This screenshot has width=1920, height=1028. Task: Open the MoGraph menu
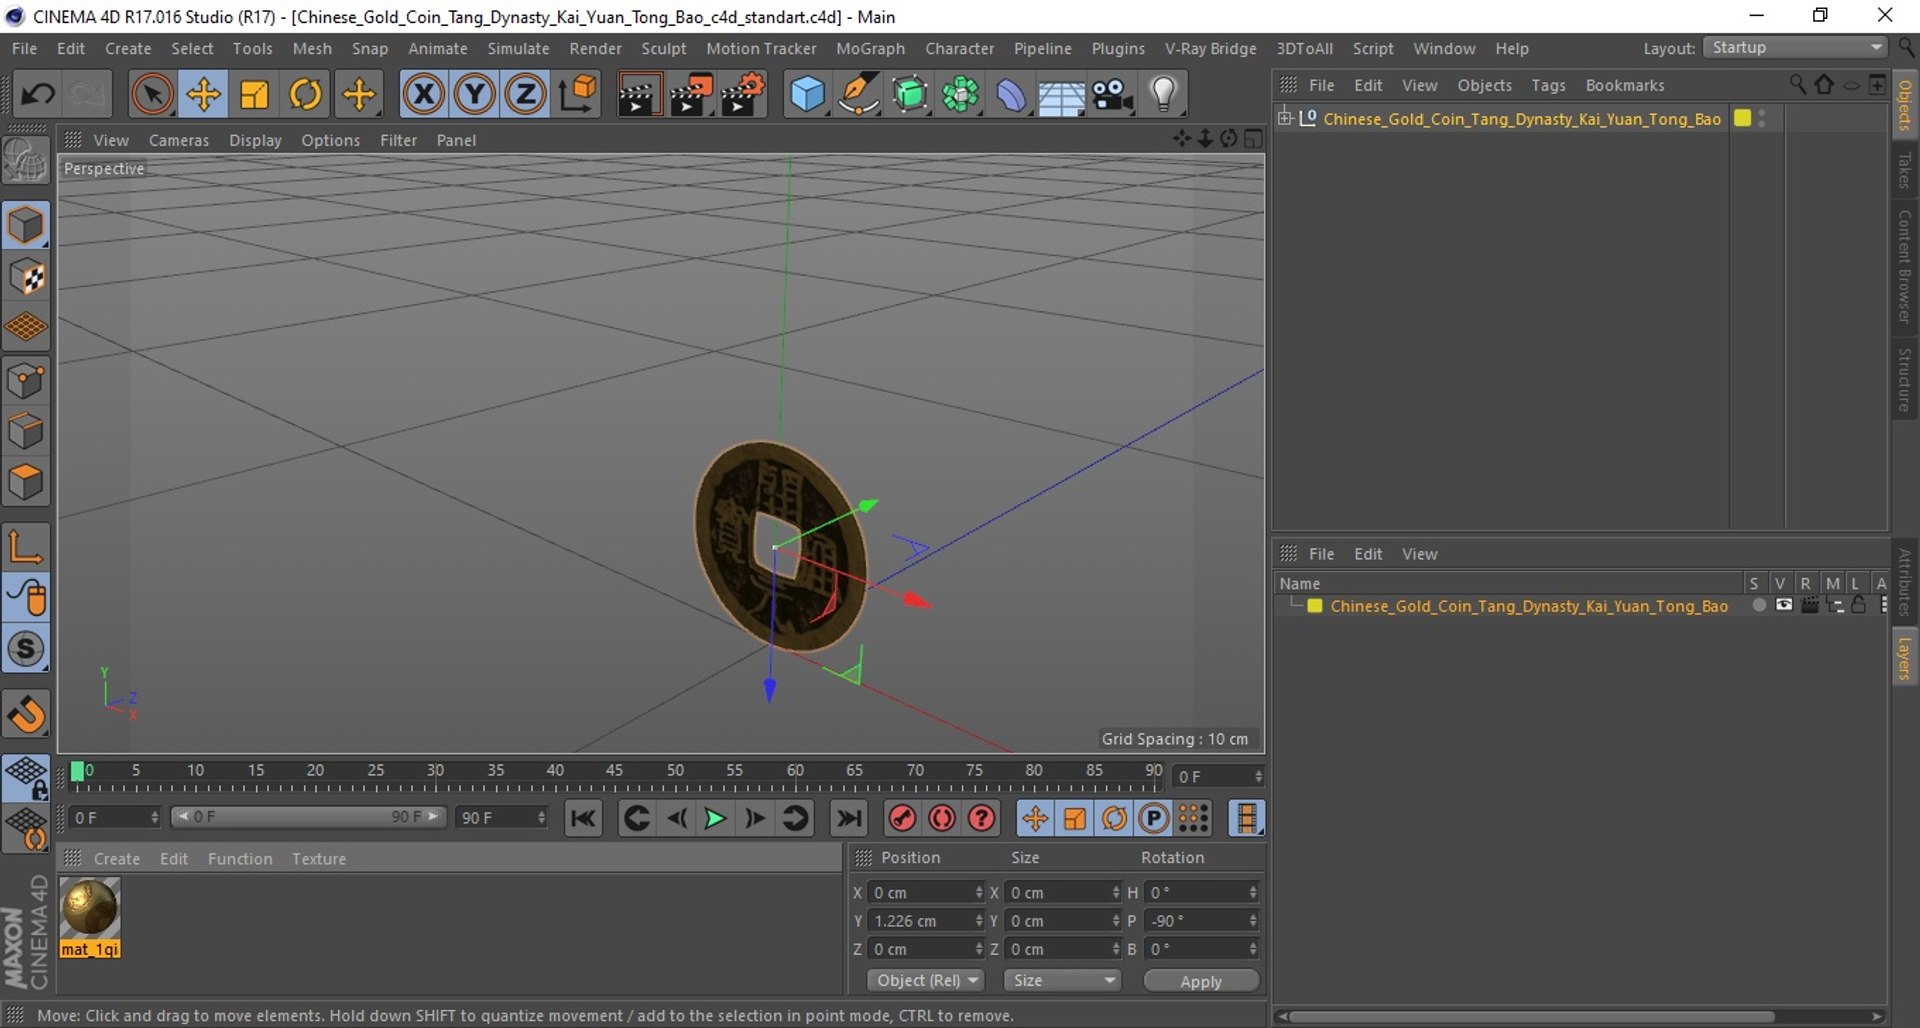point(869,48)
